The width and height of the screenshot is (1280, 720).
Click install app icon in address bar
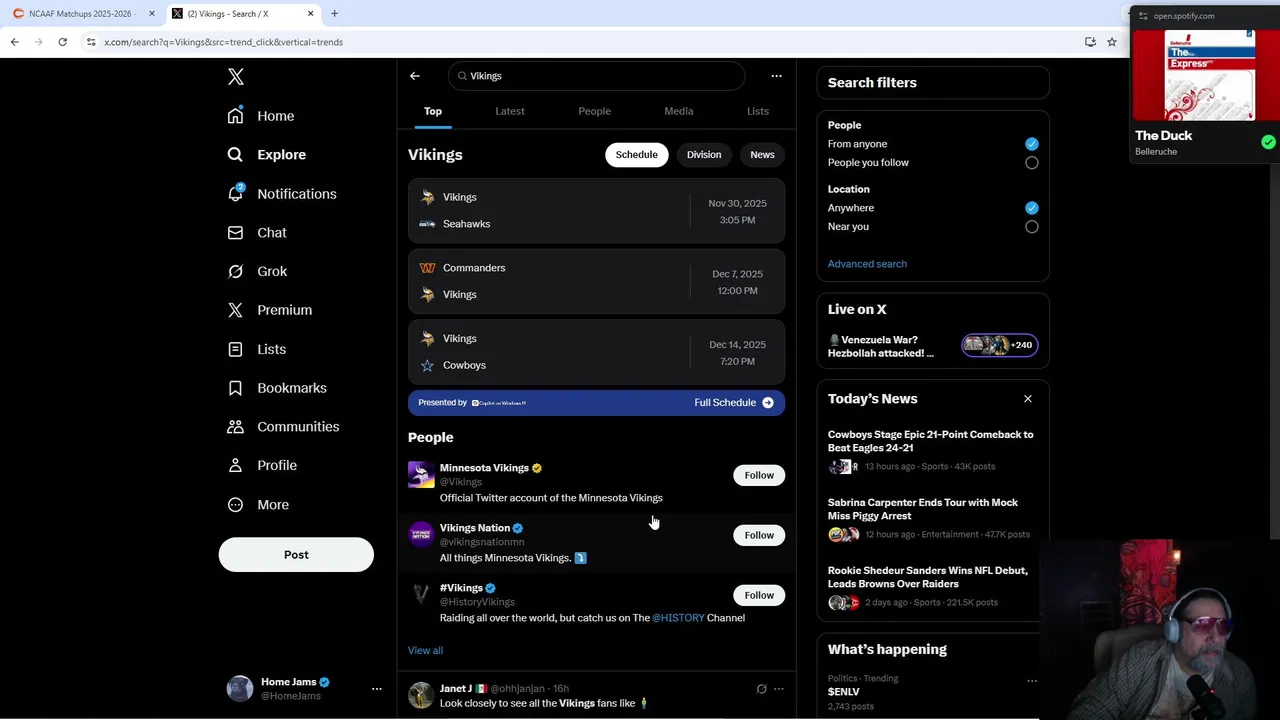click(1090, 42)
